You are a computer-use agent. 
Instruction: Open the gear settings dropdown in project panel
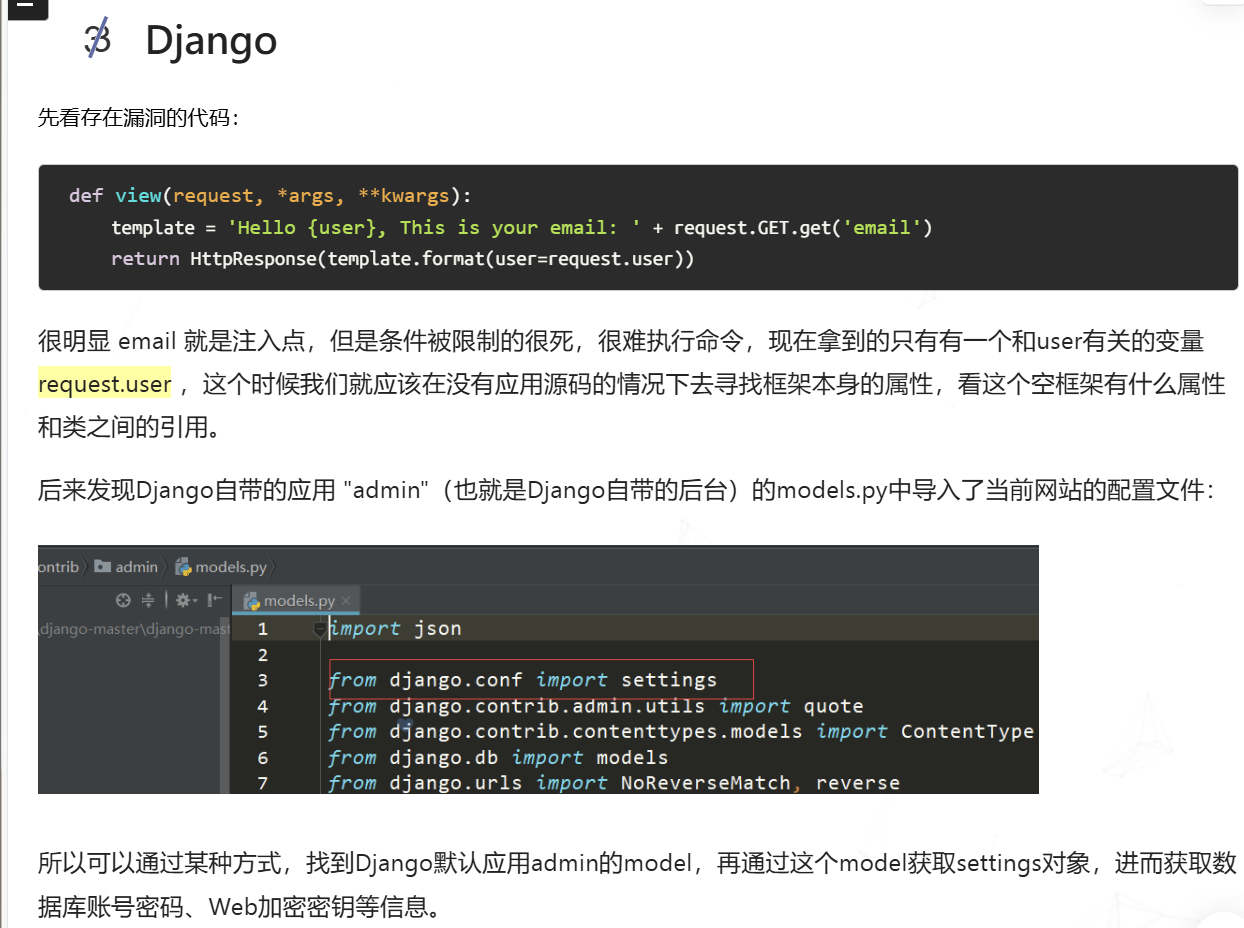[184, 600]
